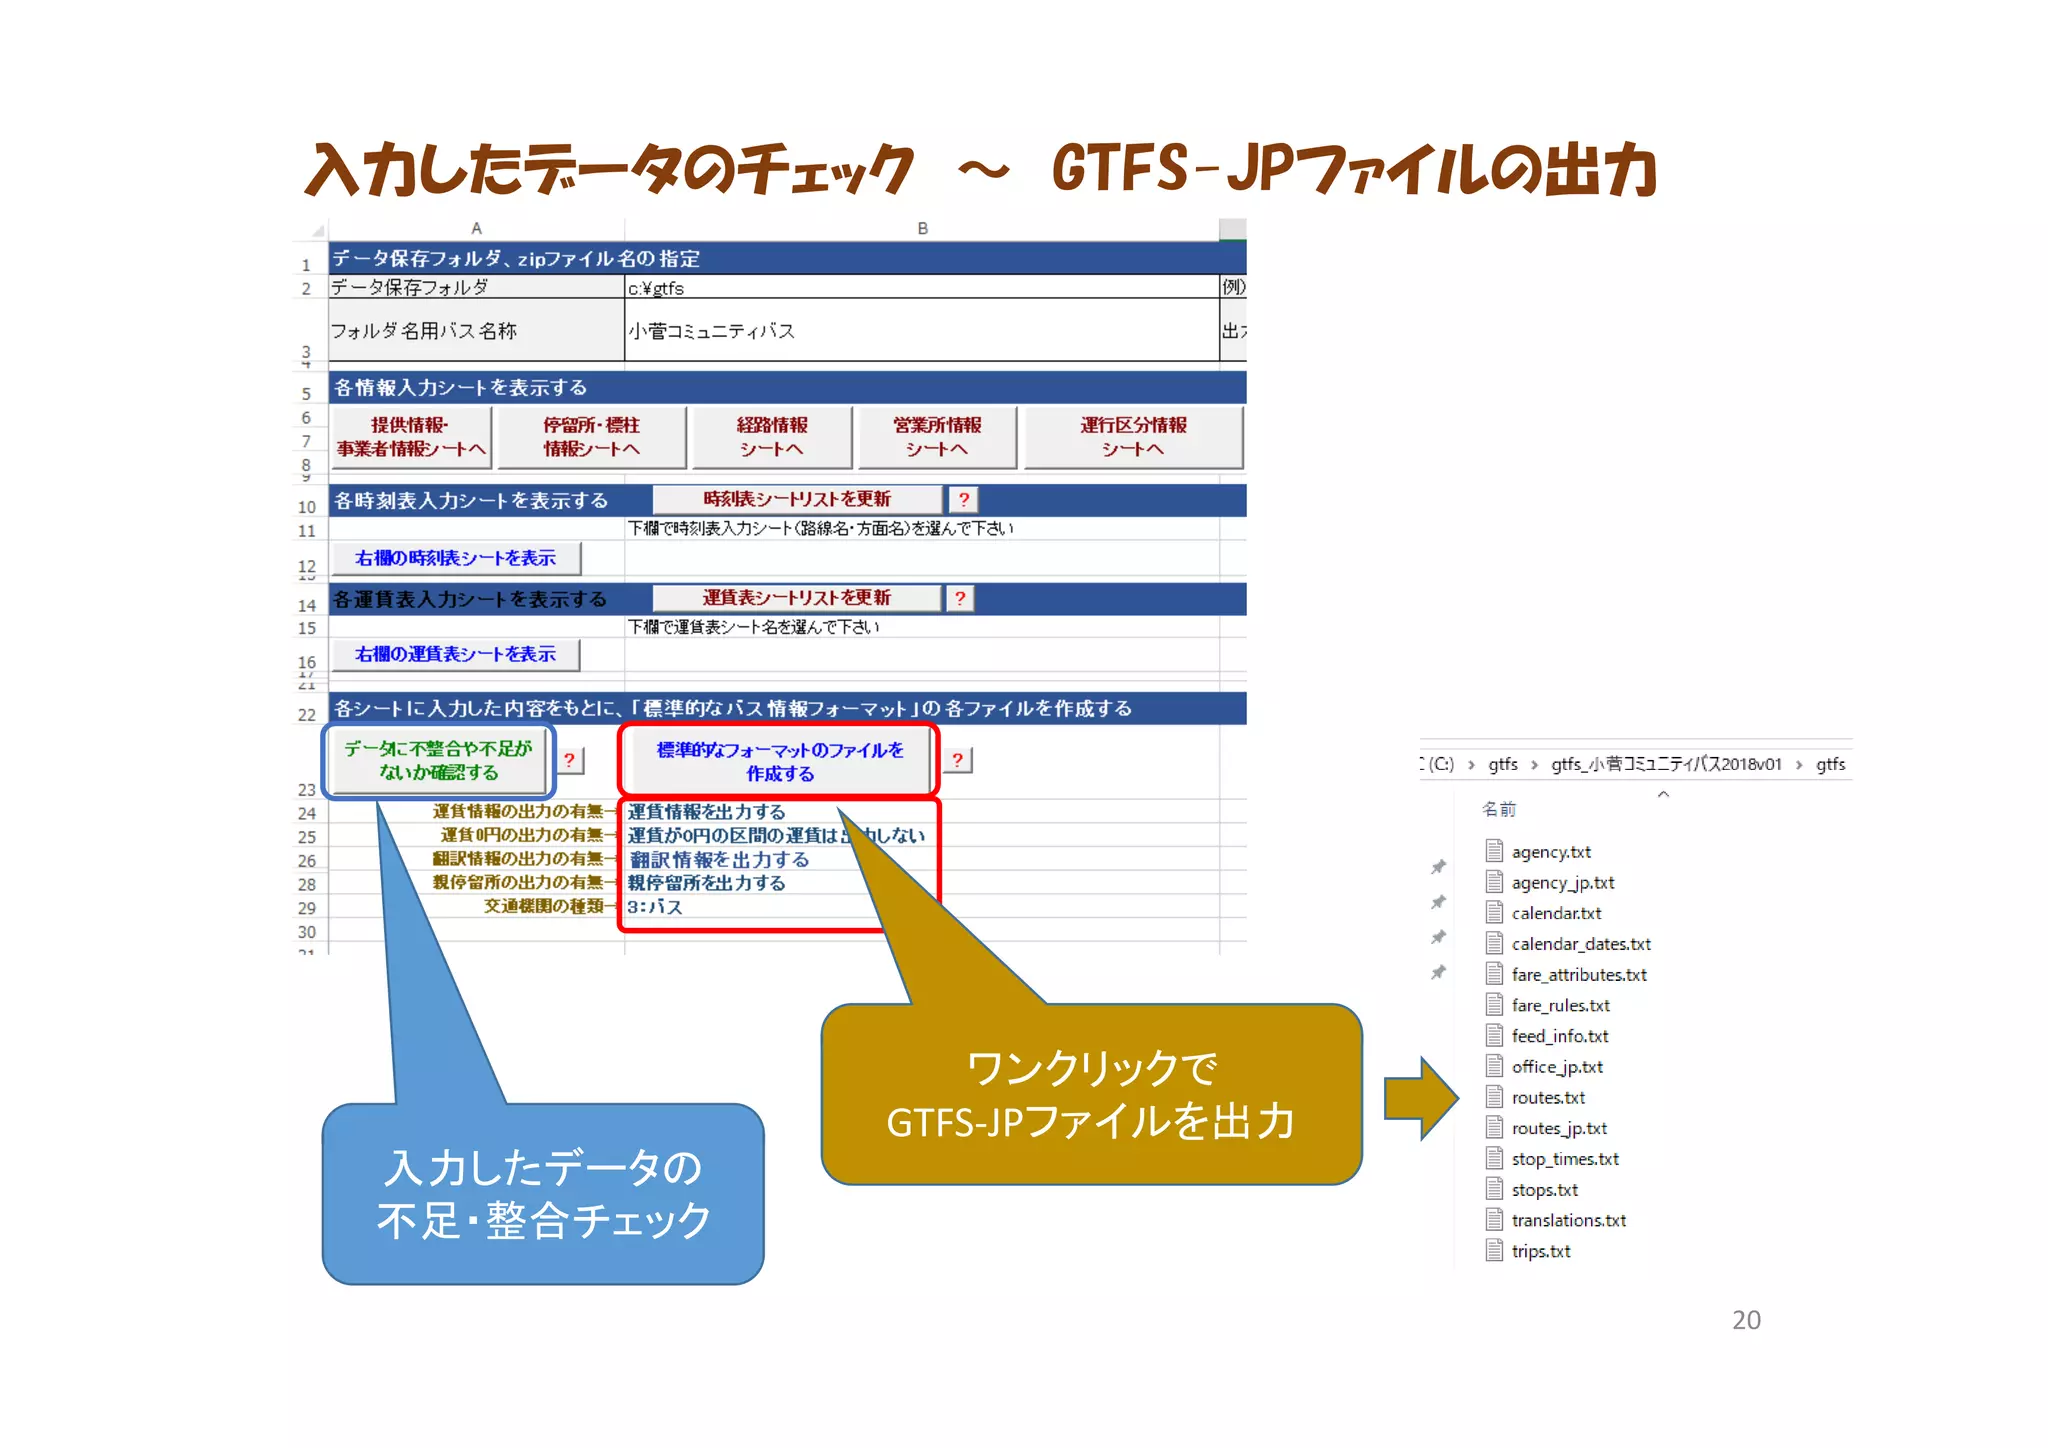Viewport: 2048px width, 1448px height.
Task: Click help button next to the create files button
Action: 958,760
